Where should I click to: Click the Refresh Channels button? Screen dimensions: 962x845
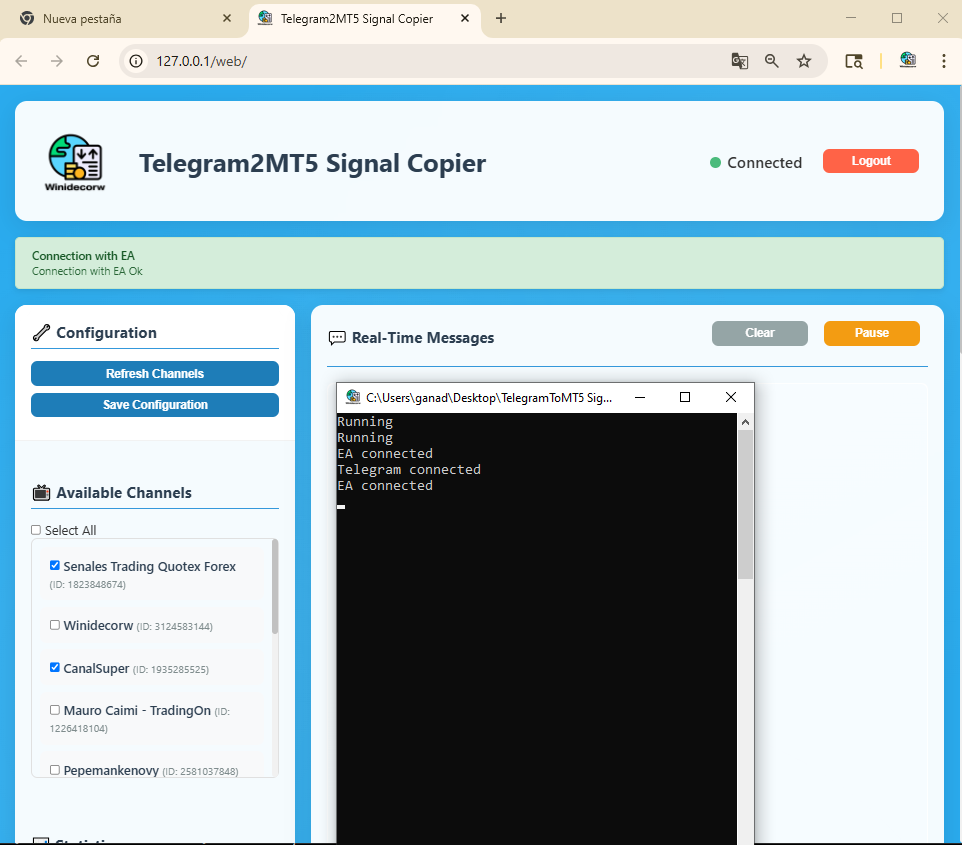155,373
